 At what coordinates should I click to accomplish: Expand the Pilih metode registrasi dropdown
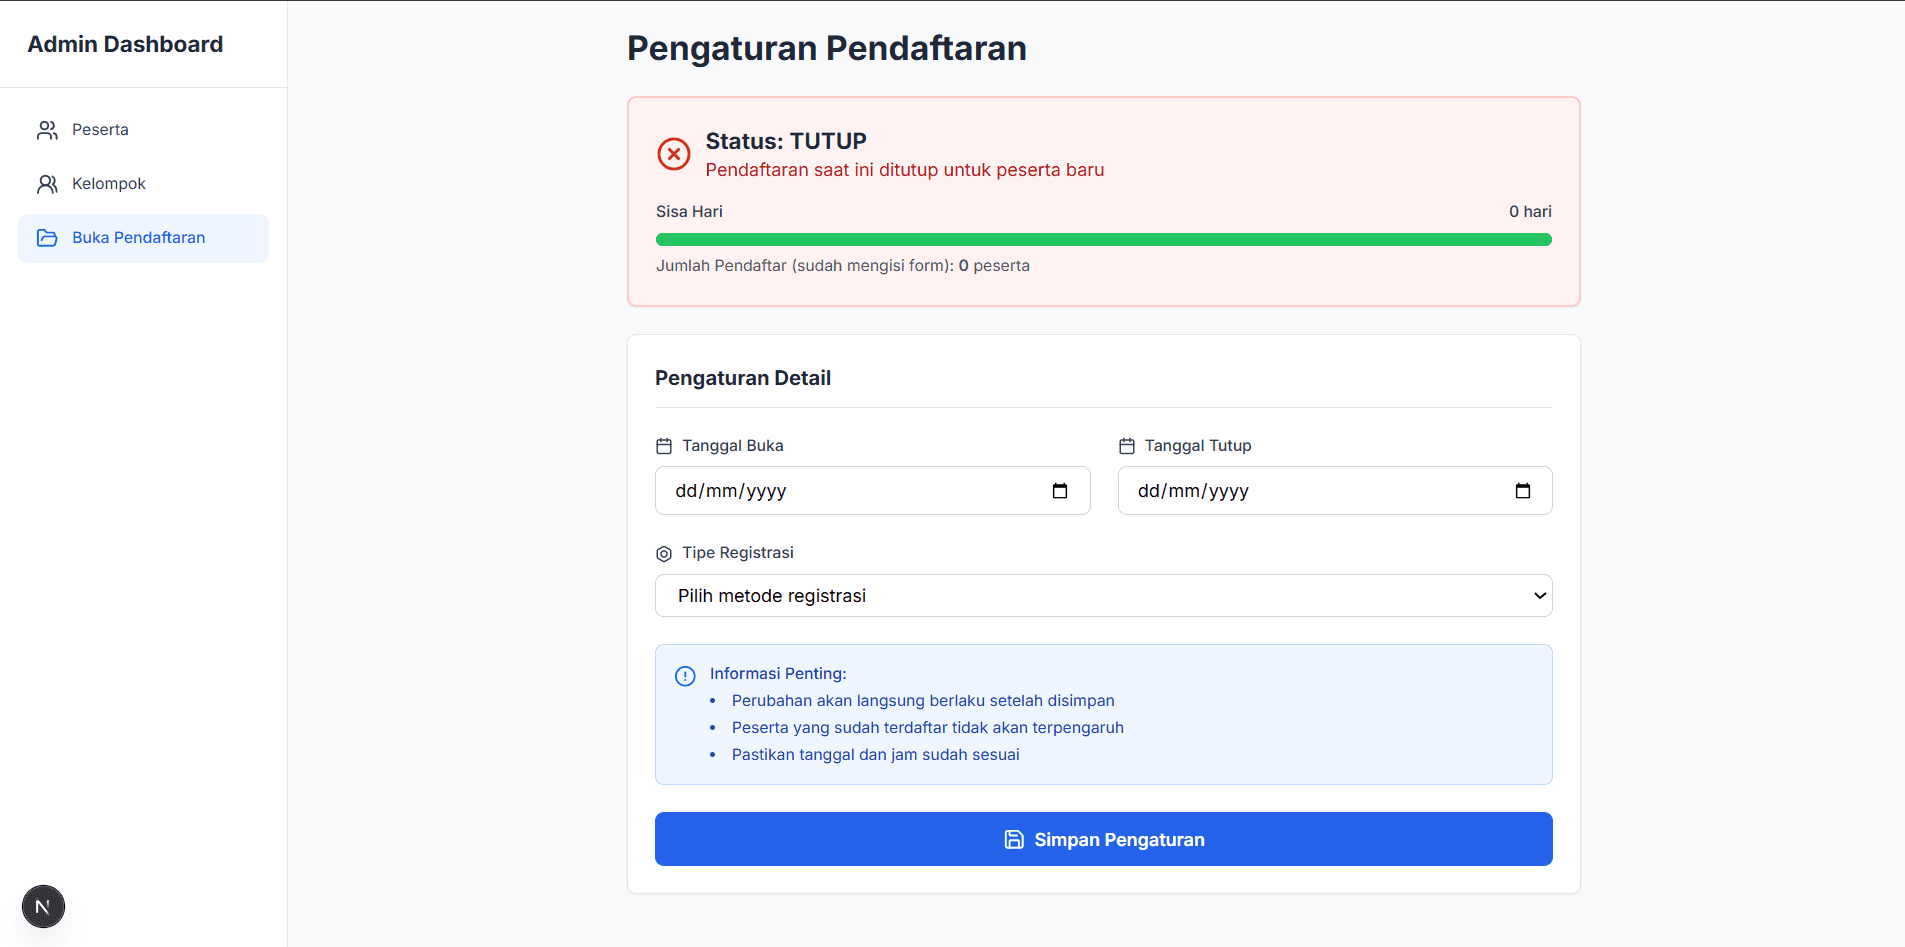pyautogui.click(x=1104, y=596)
